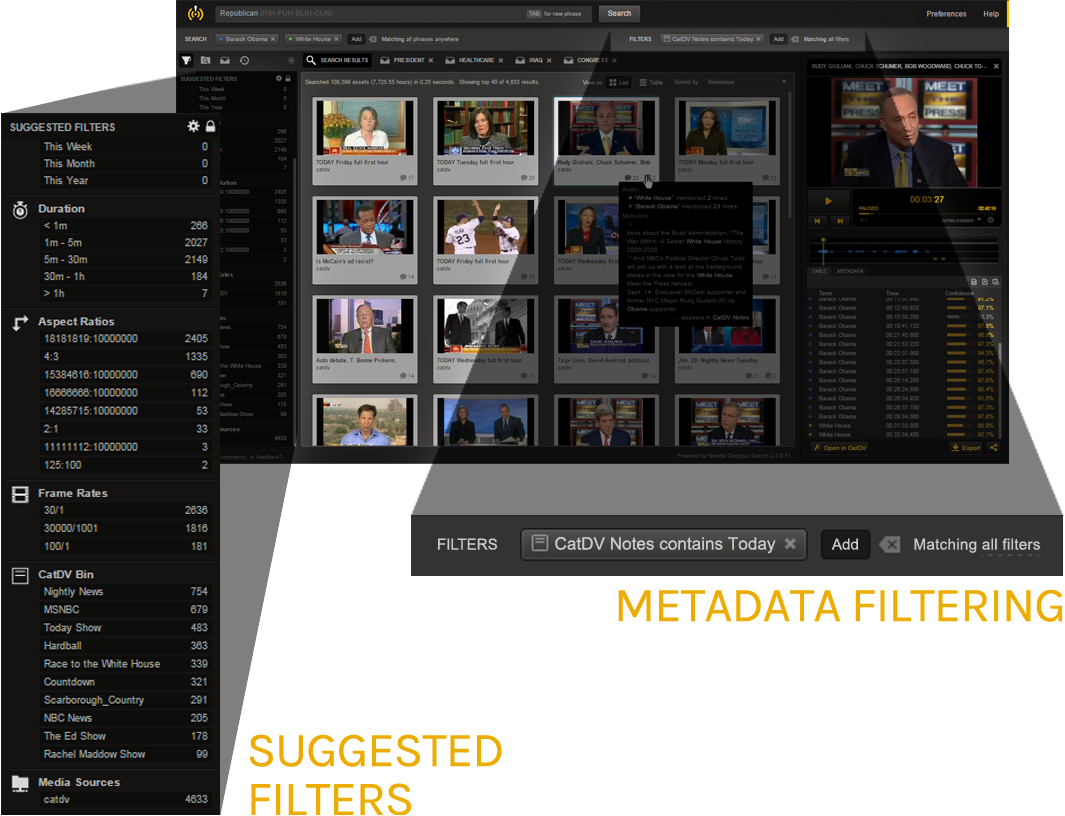
Task: Switch to the Search Results tab
Action: (337, 60)
